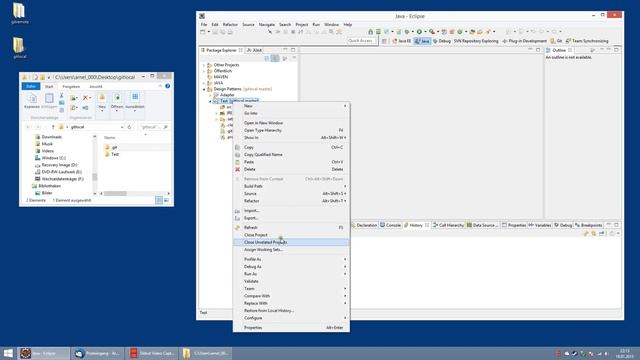
Task: Click the green Run button in Eclipse toolbar
Action: click(x=419, y=32)
